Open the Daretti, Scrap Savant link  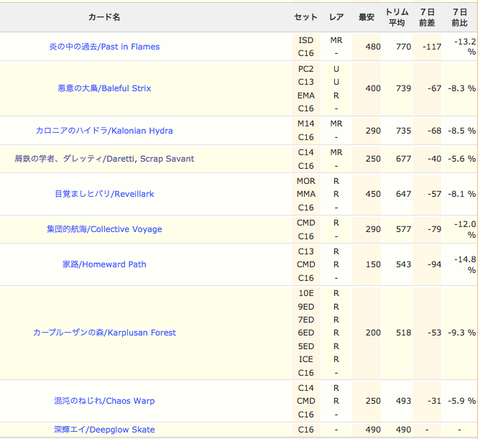coord(104,159)
